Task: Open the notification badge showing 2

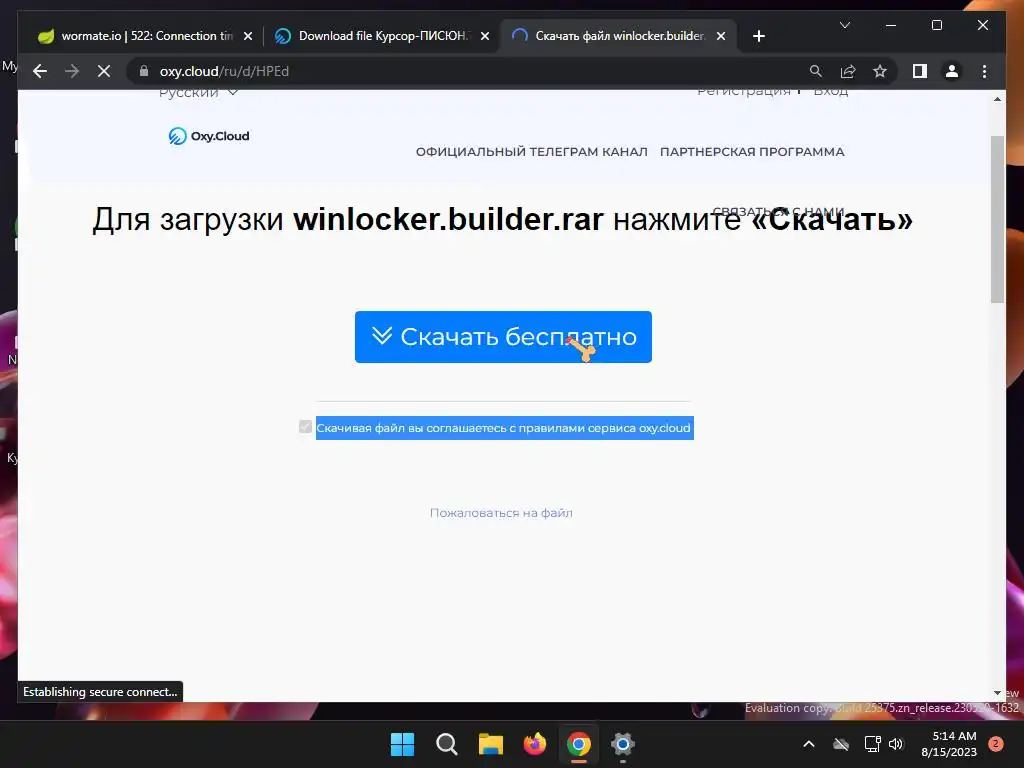Action: coord(996,743)
